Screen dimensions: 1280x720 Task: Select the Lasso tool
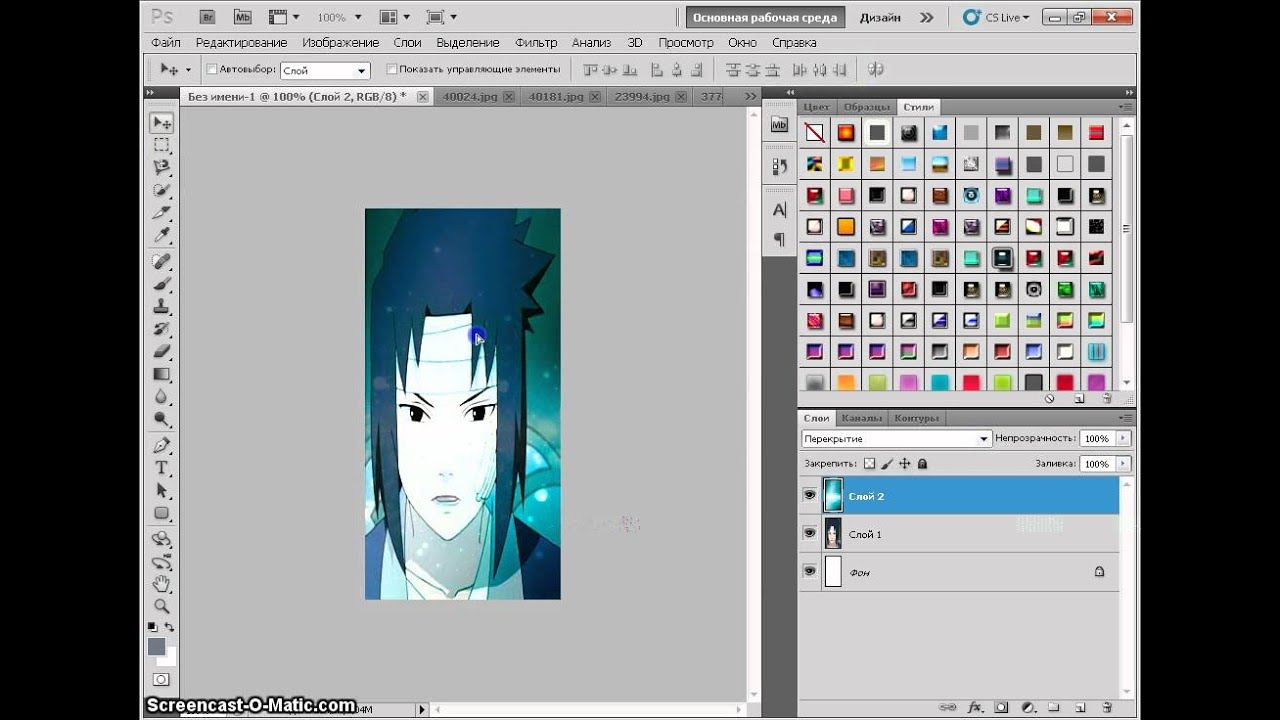tap(161, 168)
